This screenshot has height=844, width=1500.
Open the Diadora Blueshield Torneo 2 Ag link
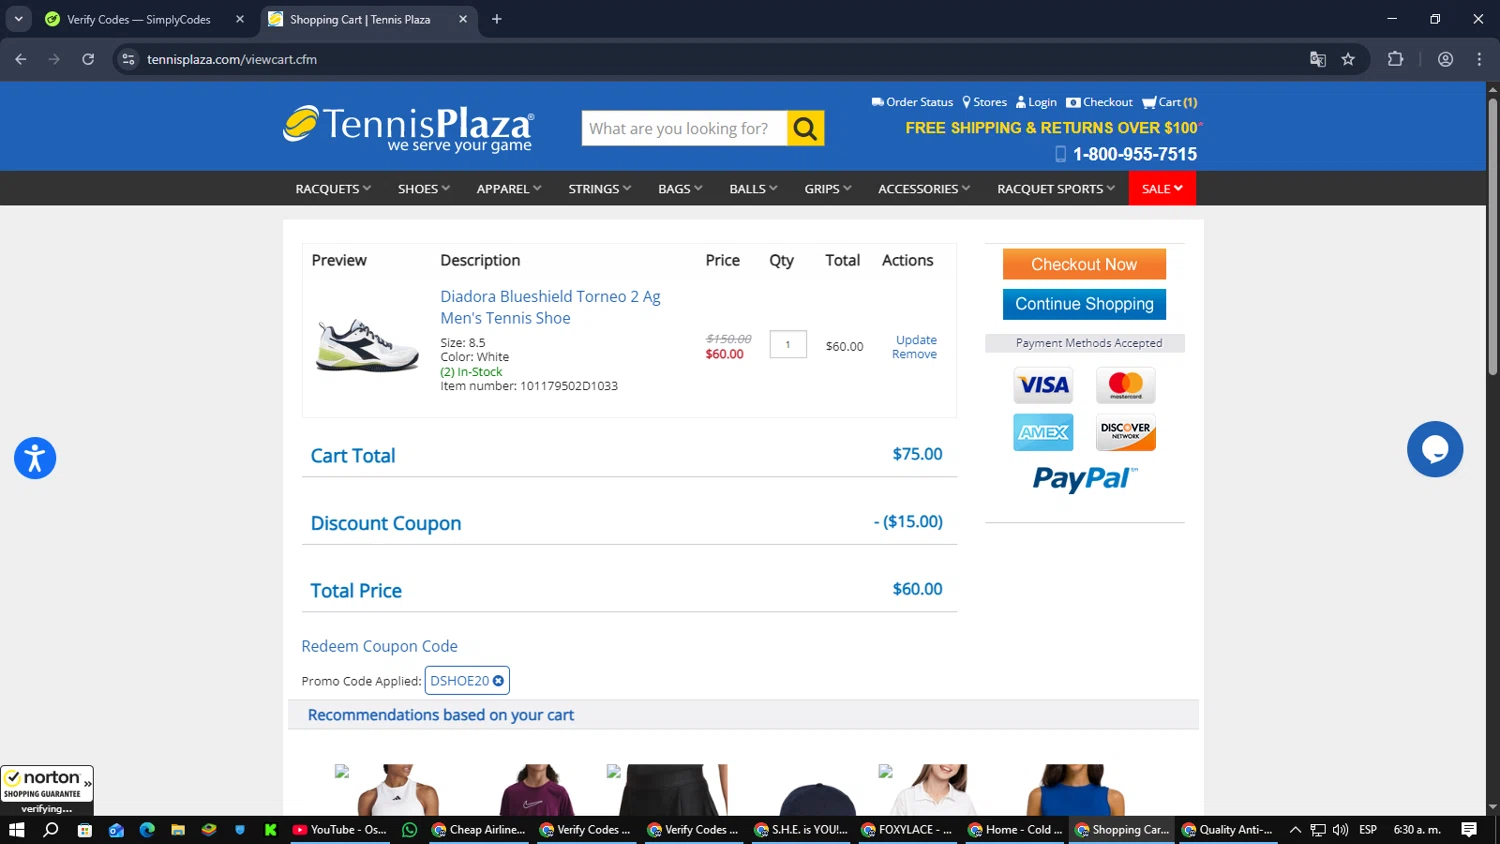point(550,307)
